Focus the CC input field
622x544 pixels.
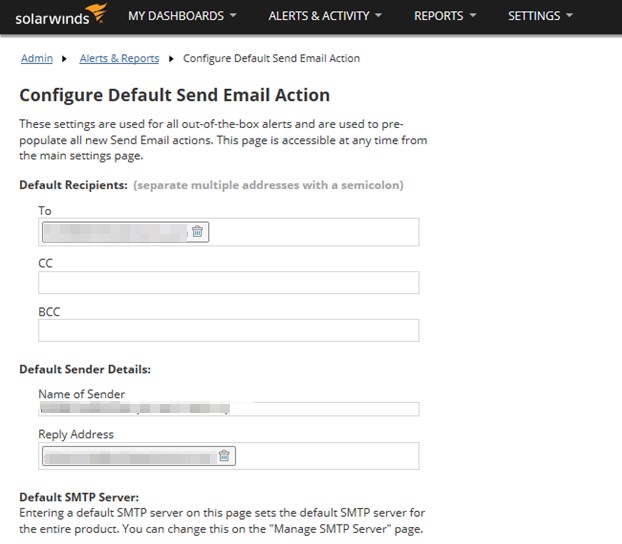[228, 283]
